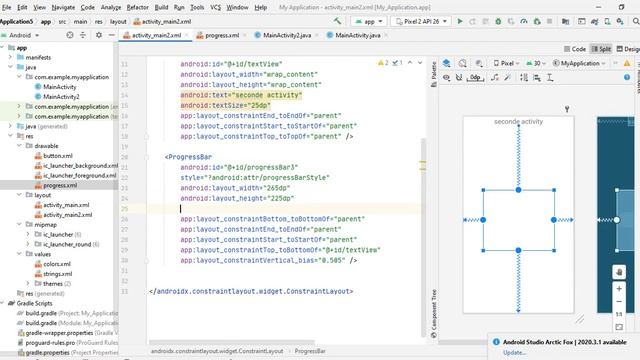Click the Clear All Constraints icon

(x=495, y=77)
